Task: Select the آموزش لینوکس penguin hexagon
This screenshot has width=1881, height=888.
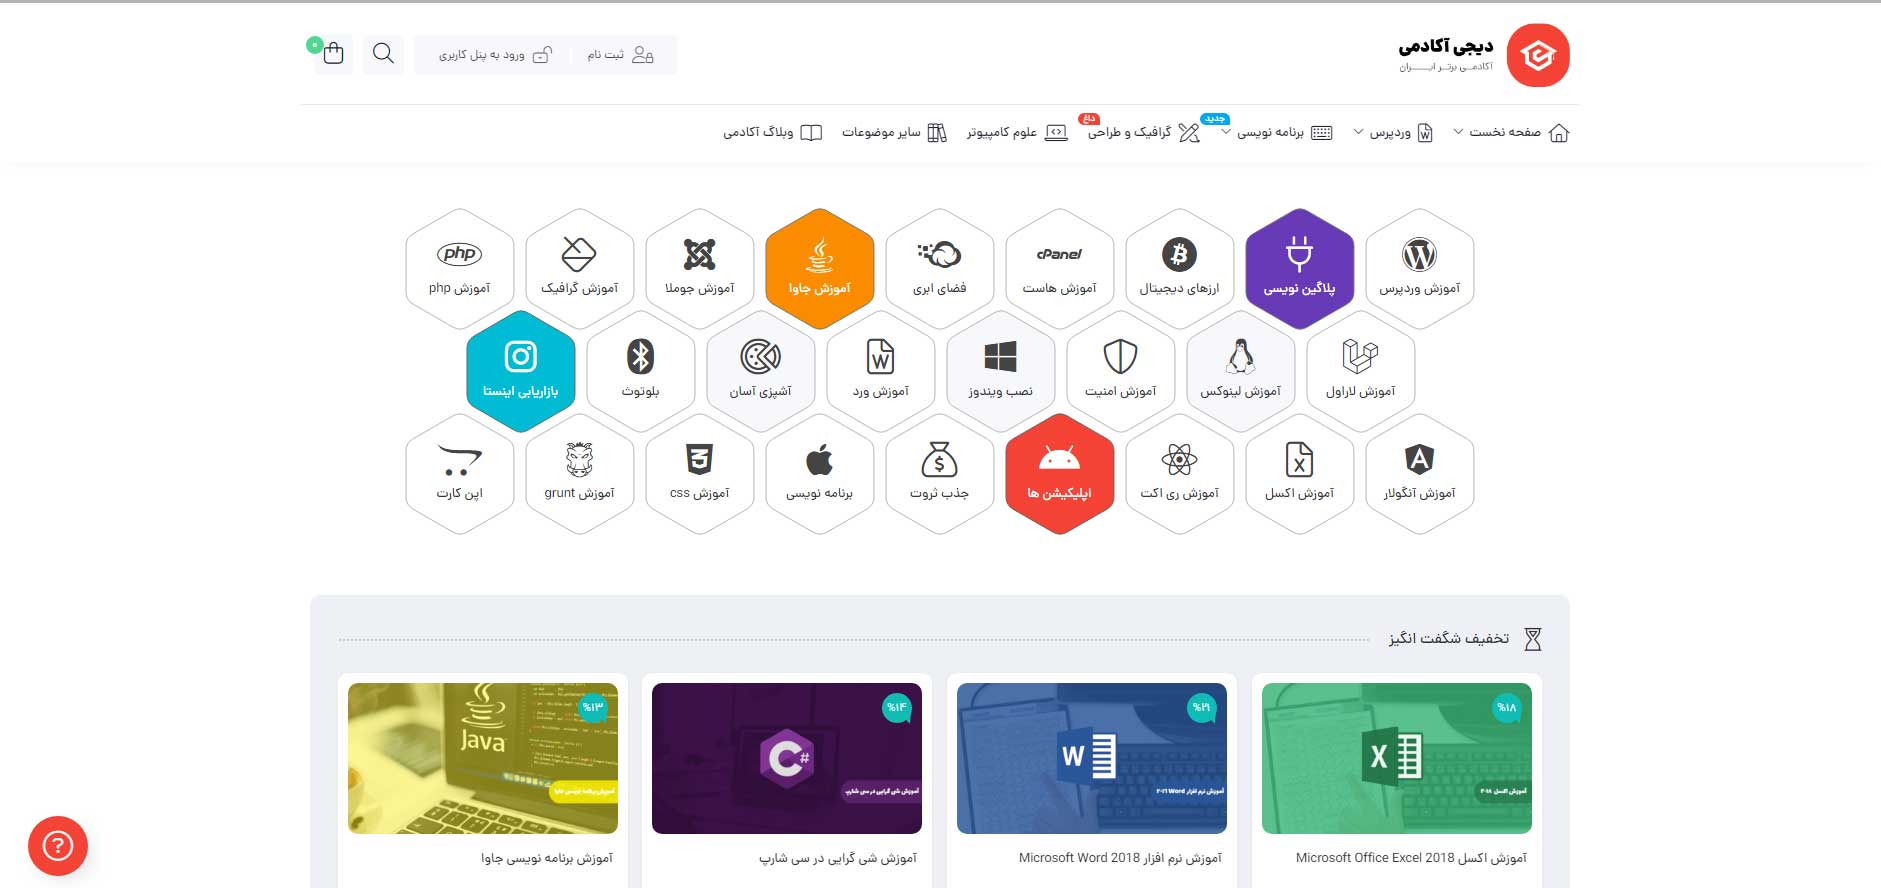Action: point(1240,371)
